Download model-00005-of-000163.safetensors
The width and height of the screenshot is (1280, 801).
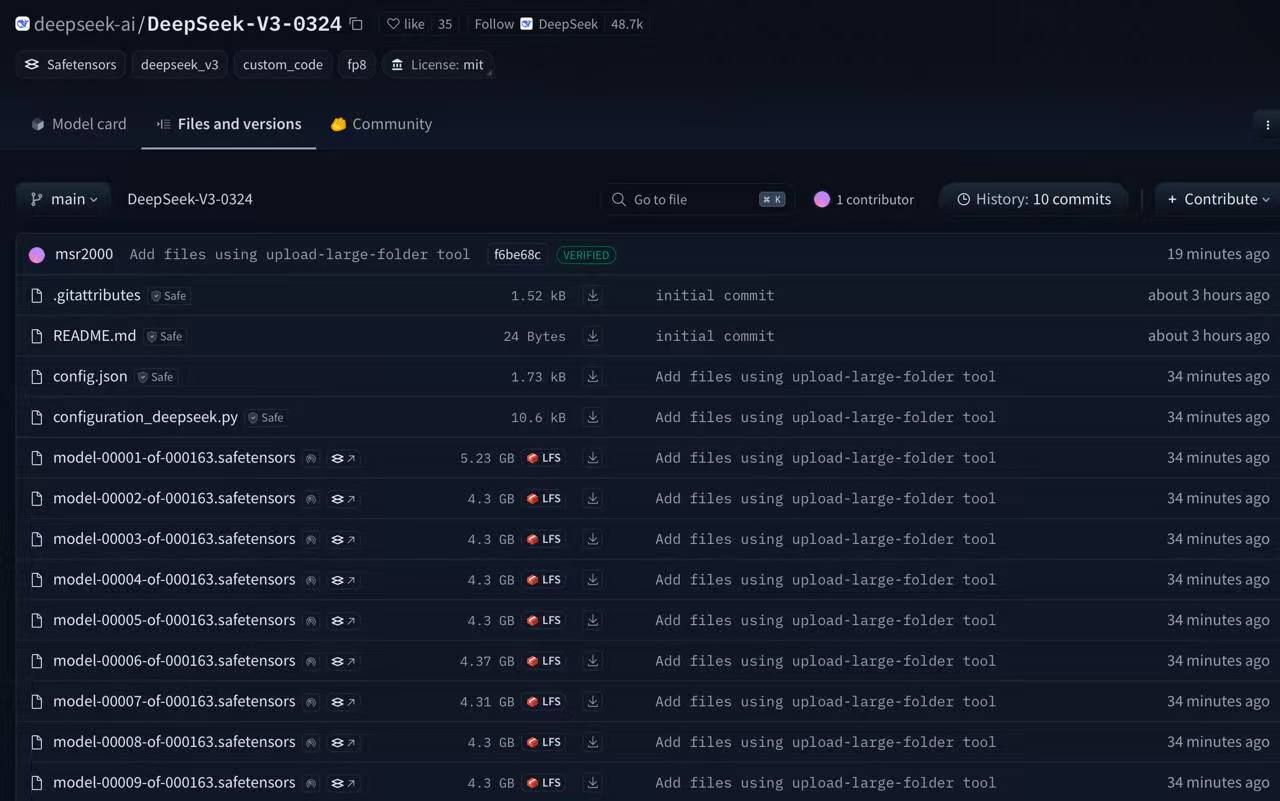click(593, 620)
